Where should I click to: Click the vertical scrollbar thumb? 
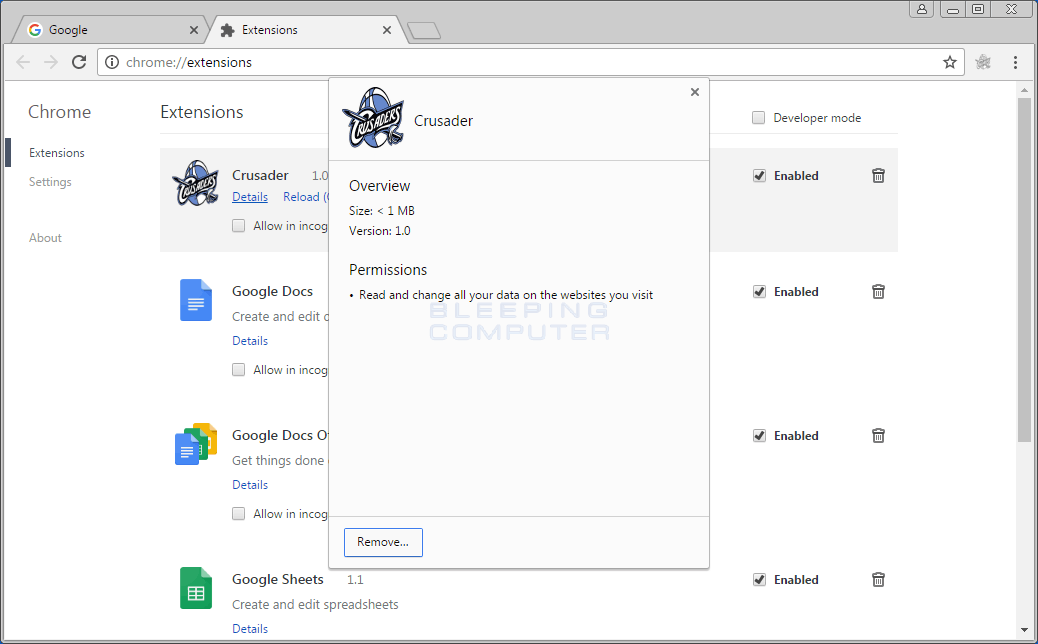[x=1024, y=269]
